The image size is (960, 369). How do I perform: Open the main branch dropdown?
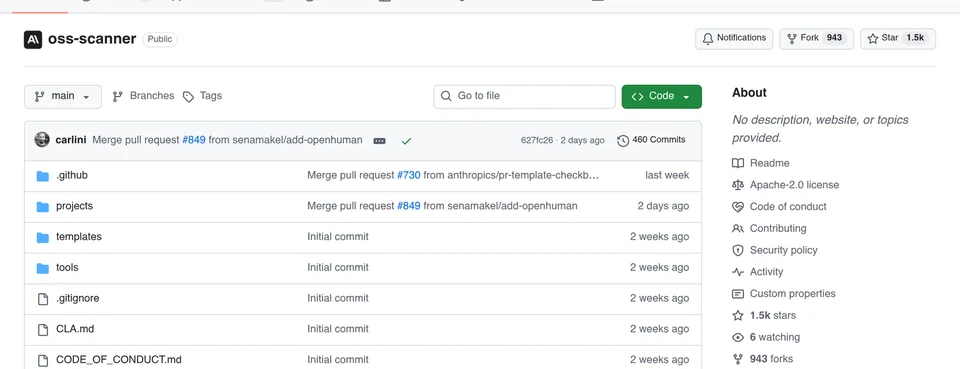pyautogui.click(x=63, y=96)
